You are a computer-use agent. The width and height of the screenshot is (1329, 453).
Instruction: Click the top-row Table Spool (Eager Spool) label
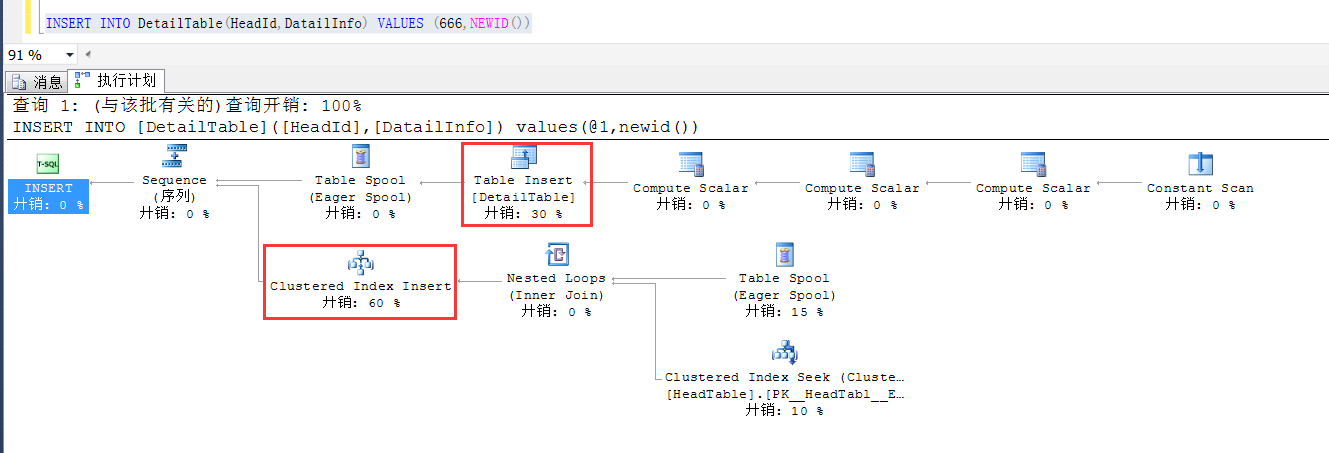pyautogui.click(x=360, y=188)
